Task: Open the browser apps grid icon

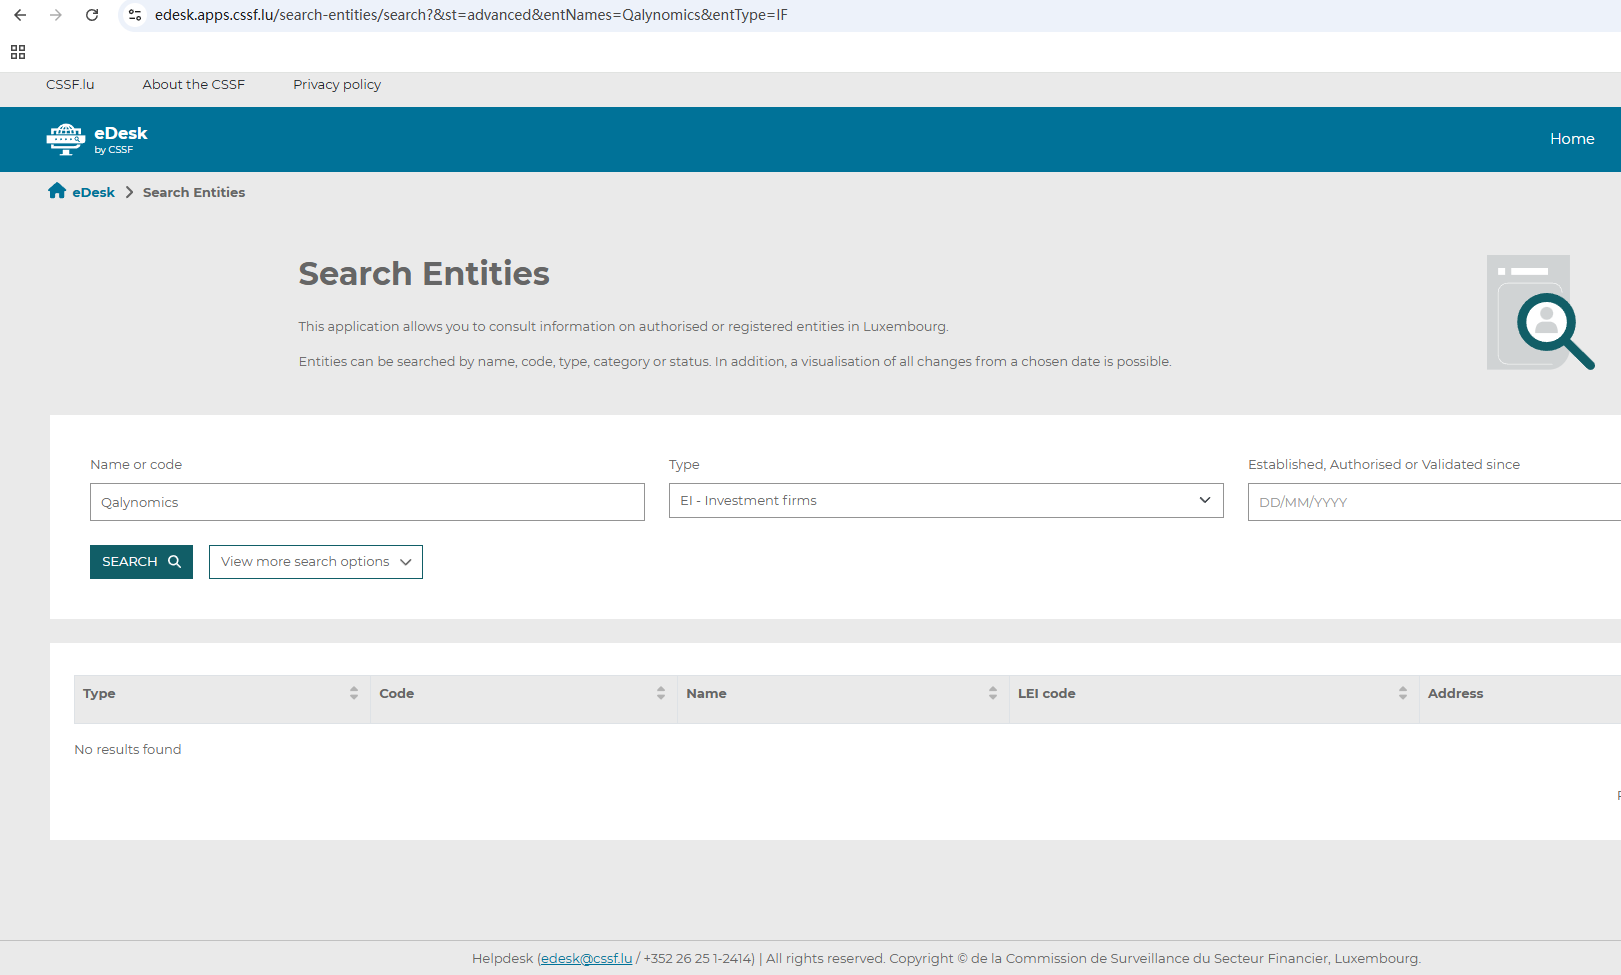Action: pos(18,52)
